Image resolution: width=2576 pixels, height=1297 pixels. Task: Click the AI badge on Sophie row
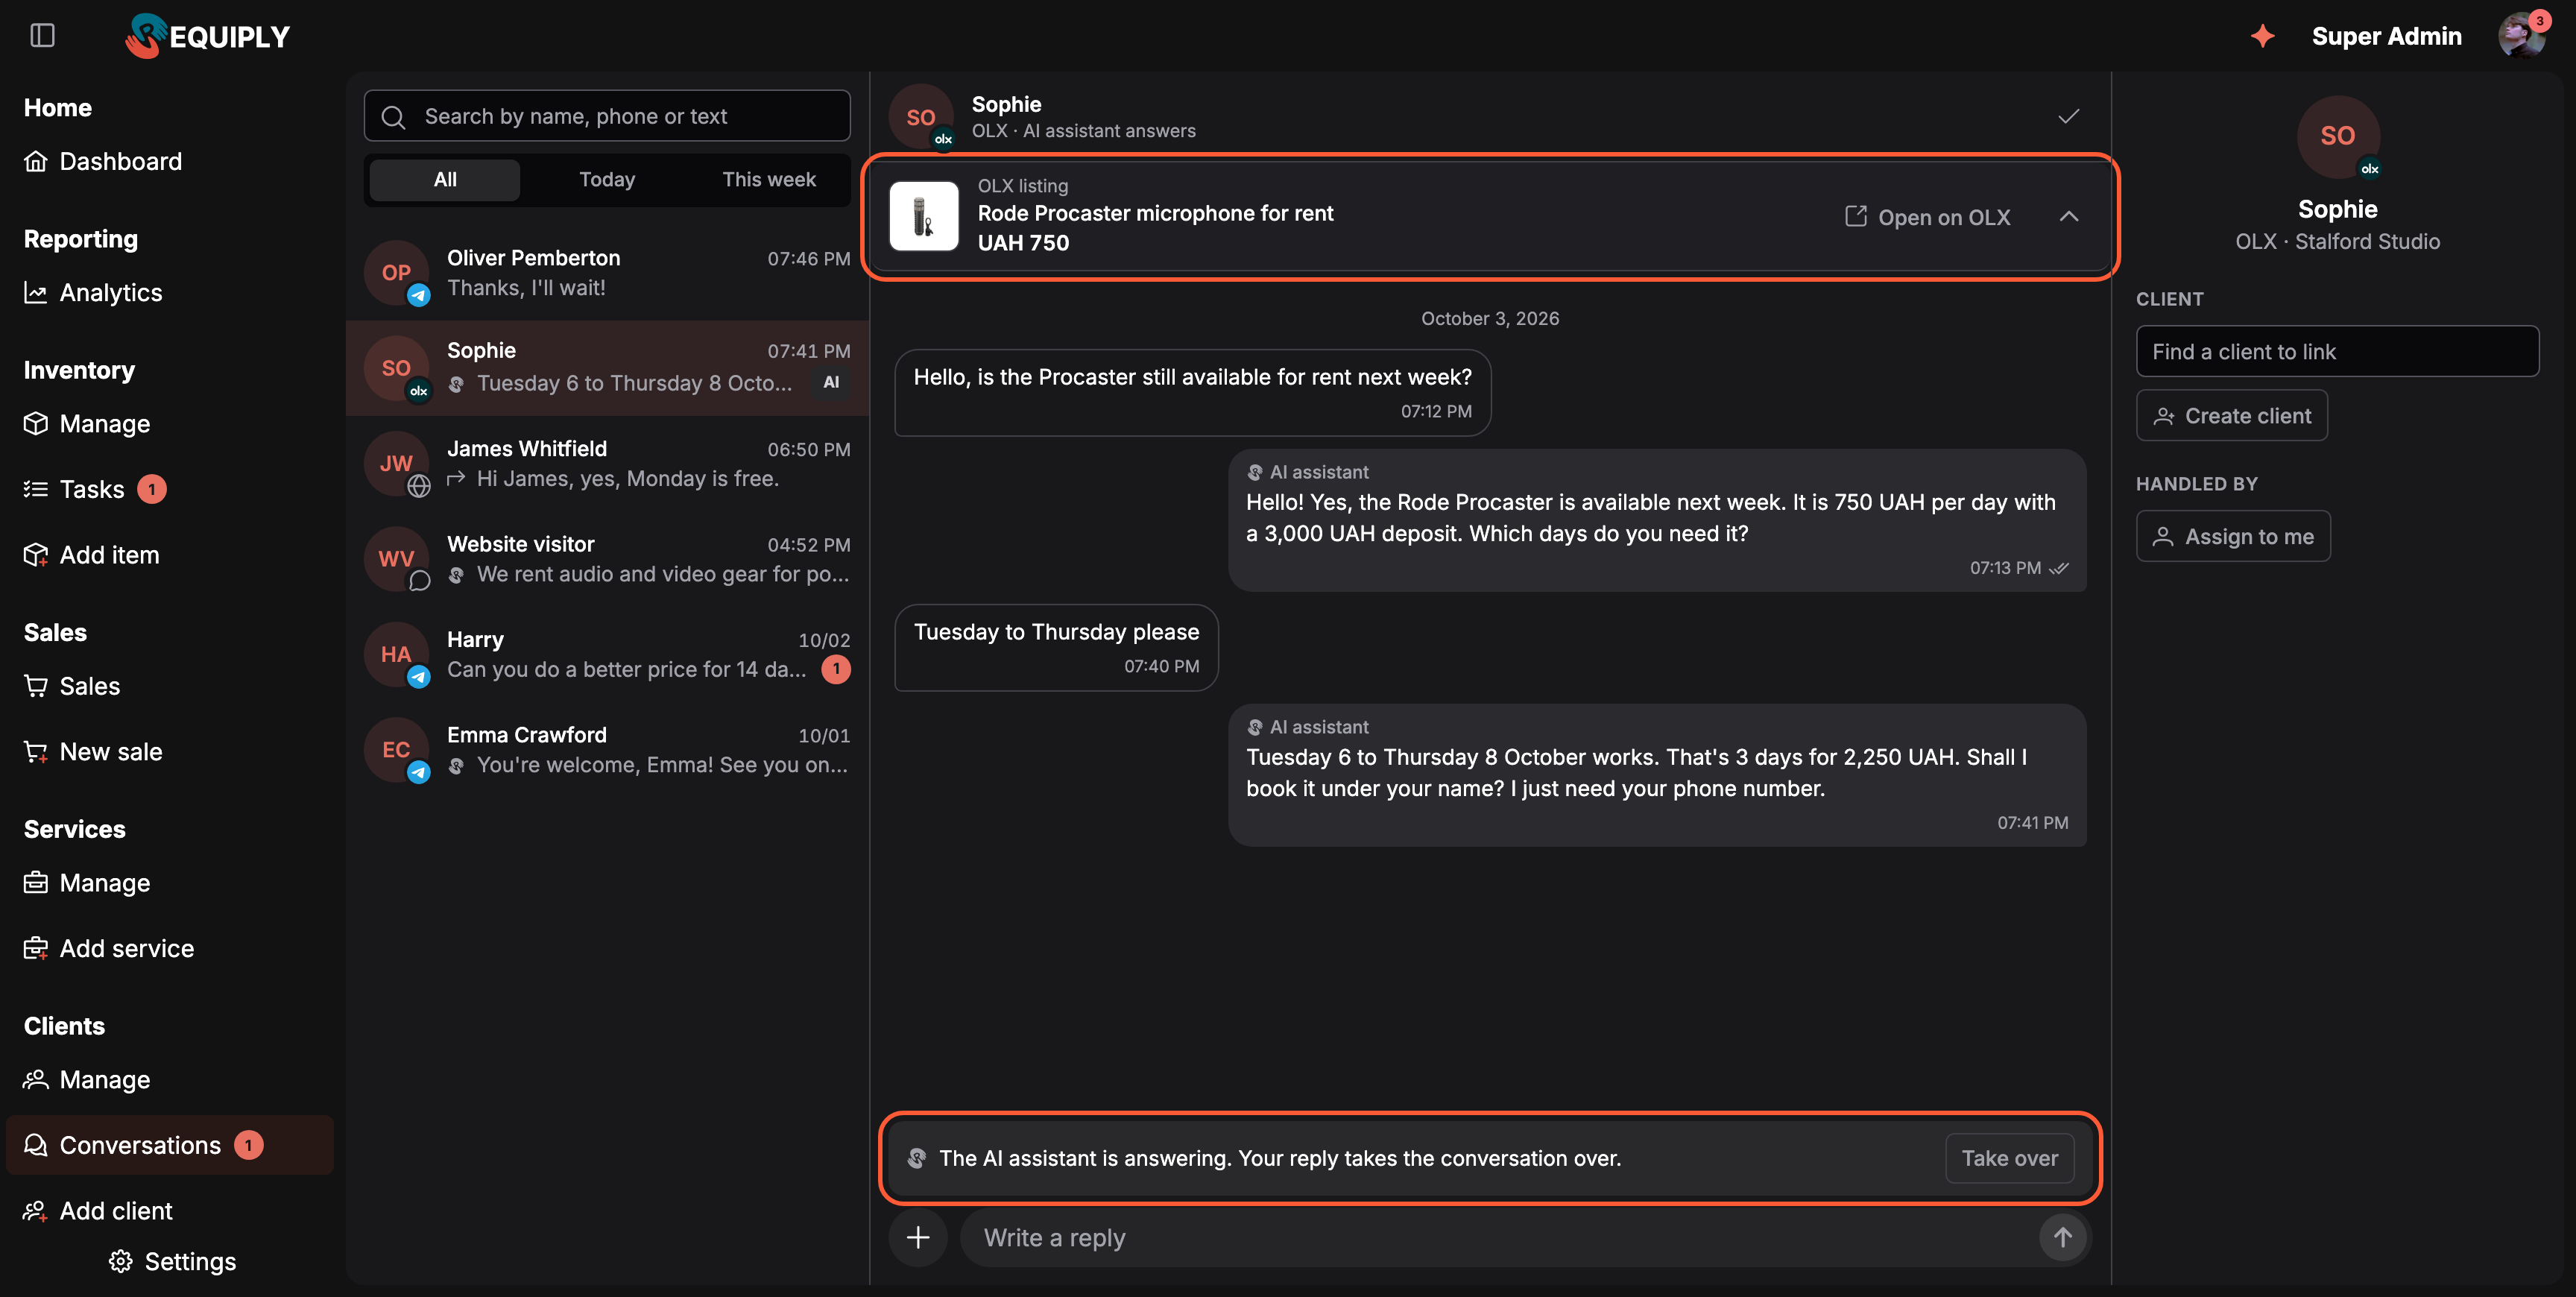831,382
